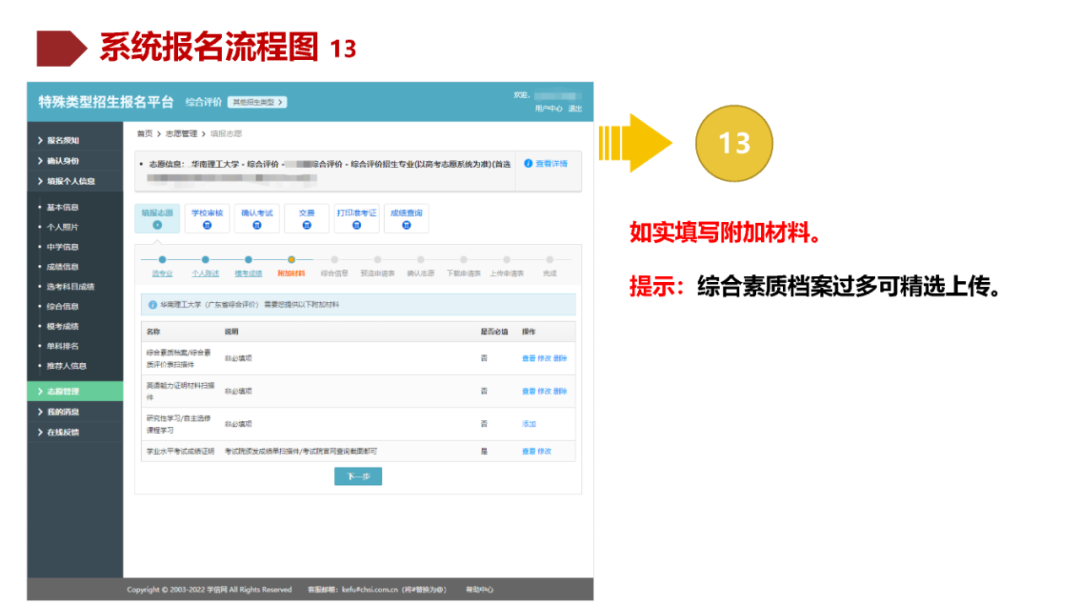Click the orange 附加材料 step dot
1080x607 pixels.
pos(291,258)
